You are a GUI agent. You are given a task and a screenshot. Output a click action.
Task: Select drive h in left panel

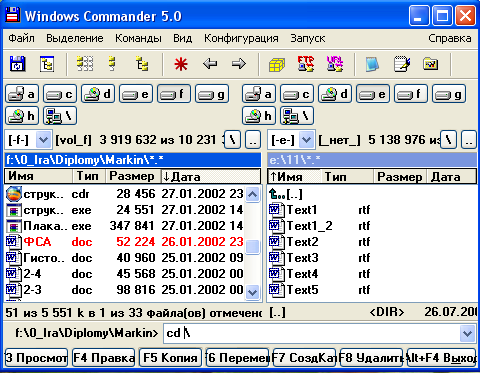(22, 116)
